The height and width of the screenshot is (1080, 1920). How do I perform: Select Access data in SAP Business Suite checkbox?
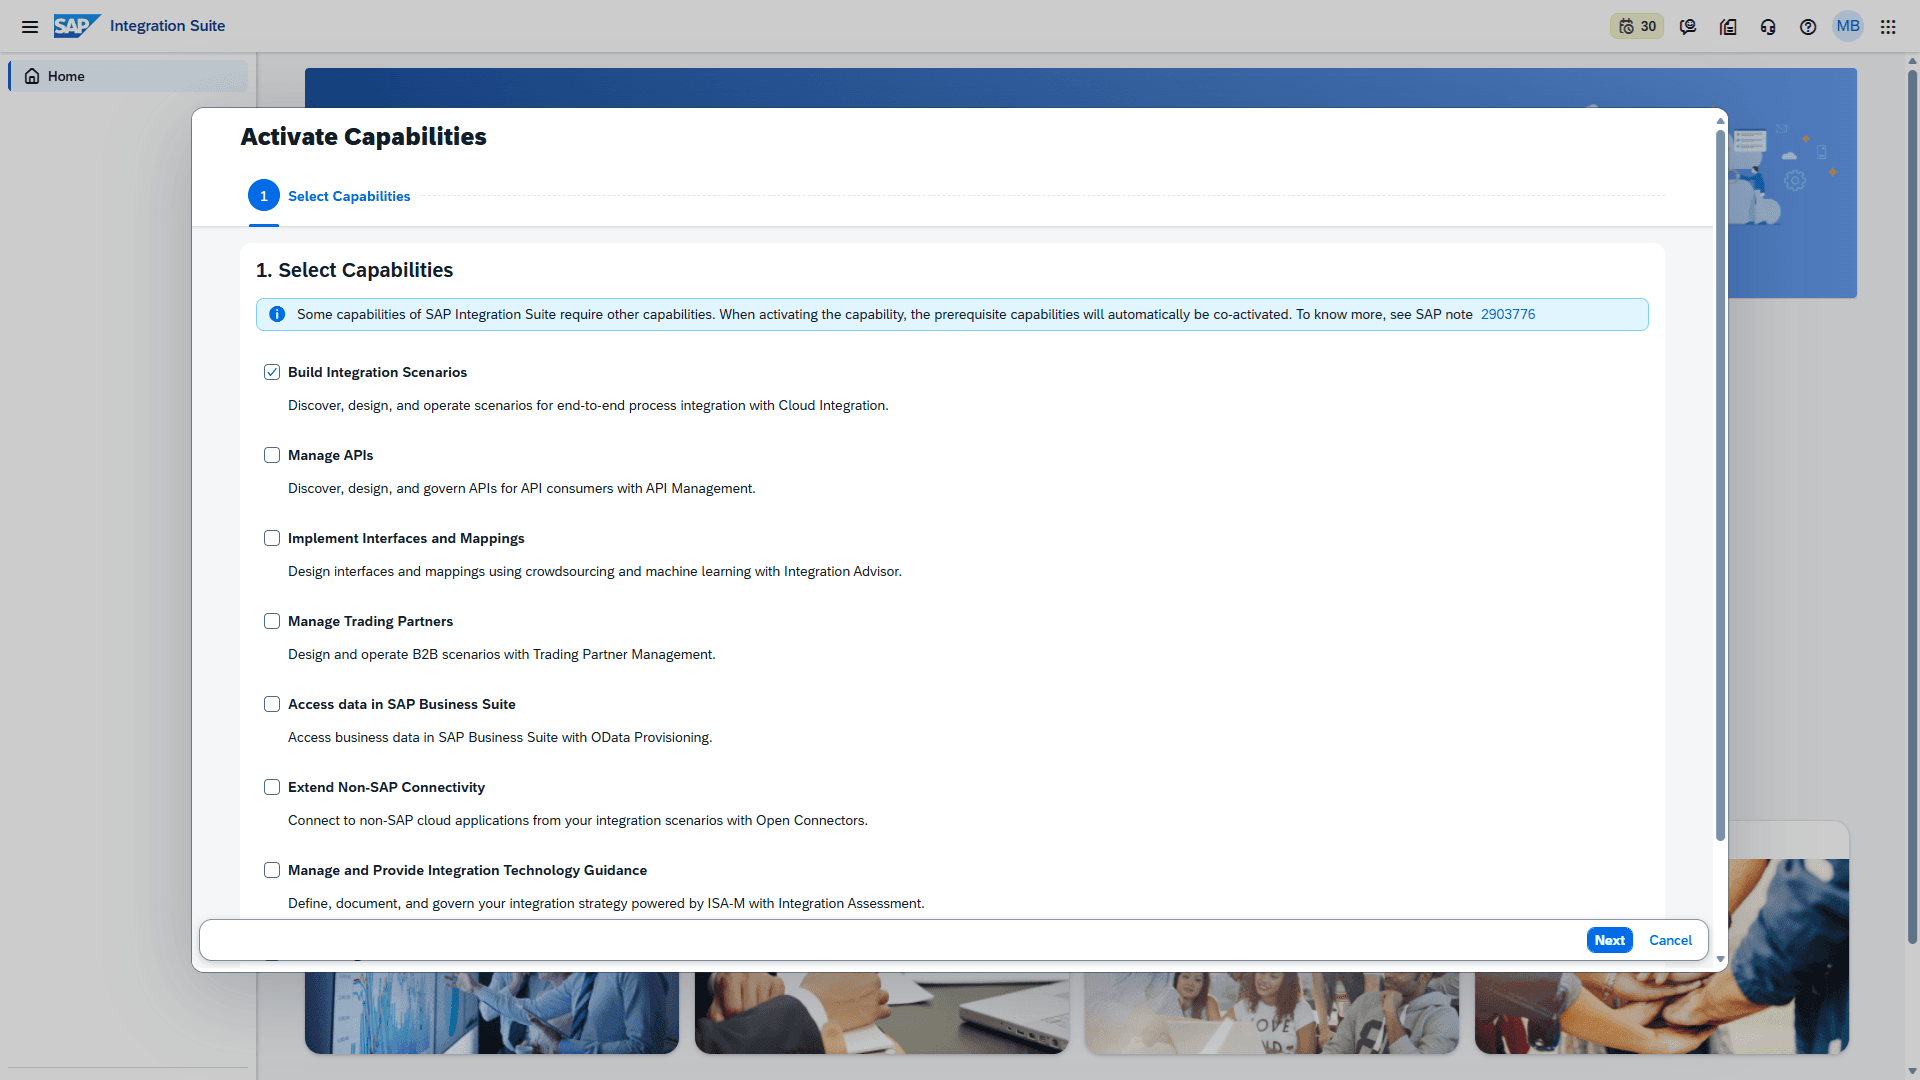[x=272, y=704]
